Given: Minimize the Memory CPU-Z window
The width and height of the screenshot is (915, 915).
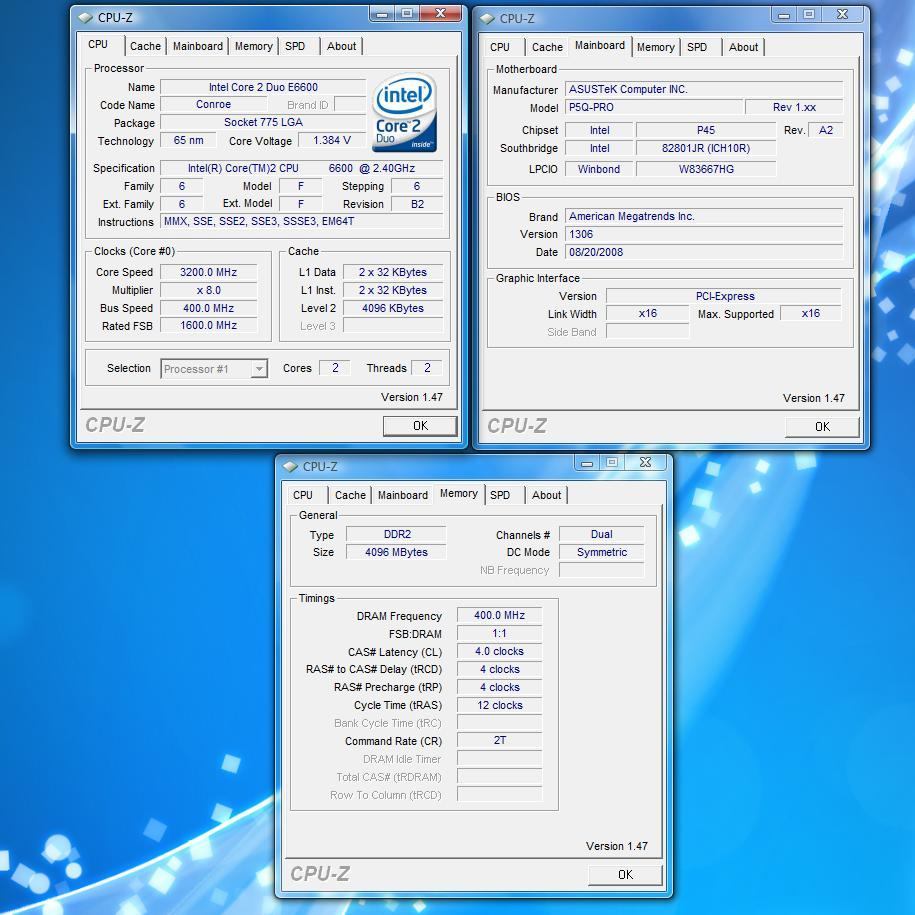Looking at the screenshot, I should [587, 463].
